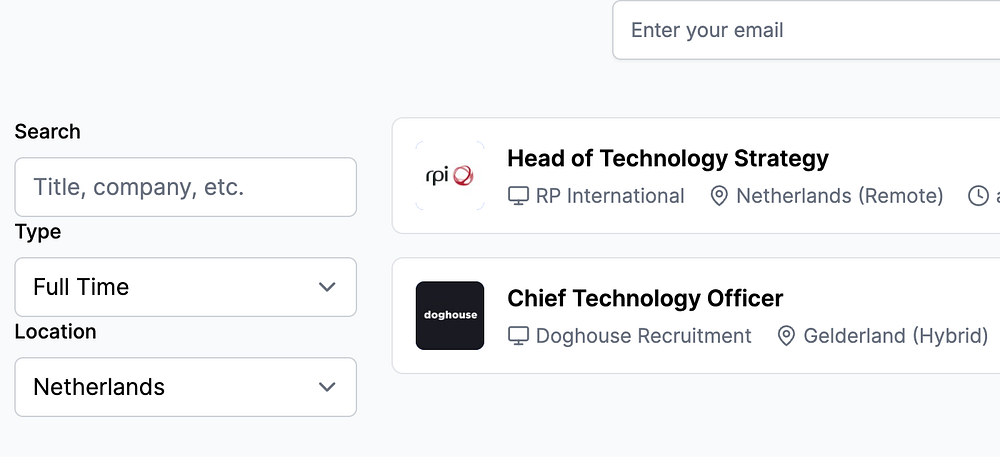Viewport: 1000px width, 457px height.
Task: Click the RP International logo thumbnail
Action: 449,176
